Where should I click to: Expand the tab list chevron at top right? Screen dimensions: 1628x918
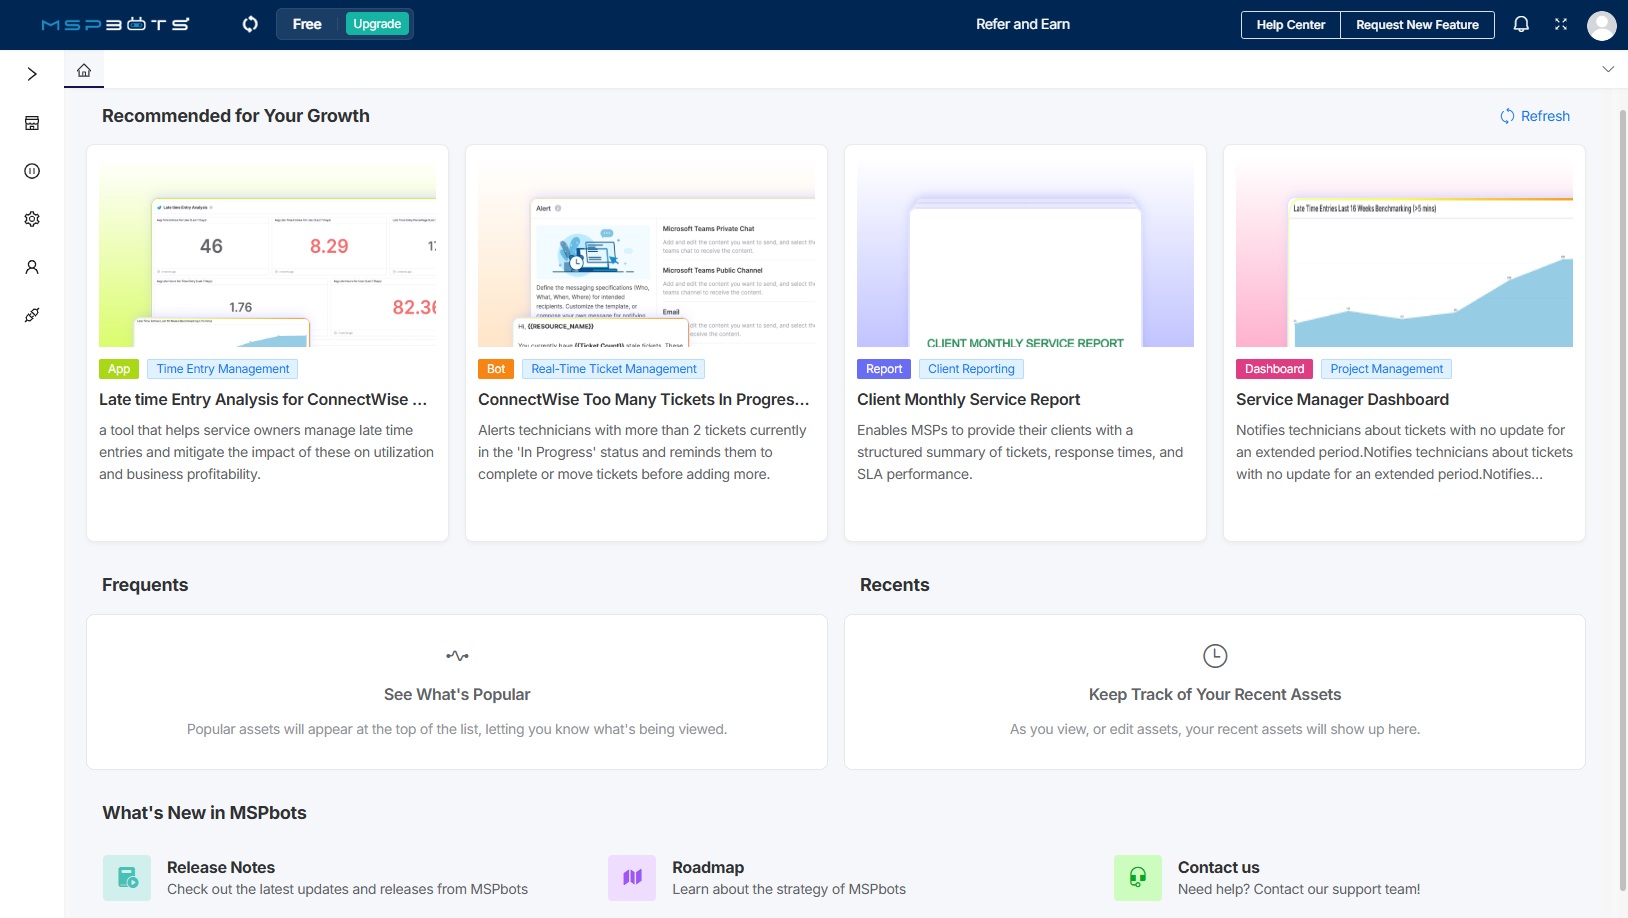(1608, 69)
